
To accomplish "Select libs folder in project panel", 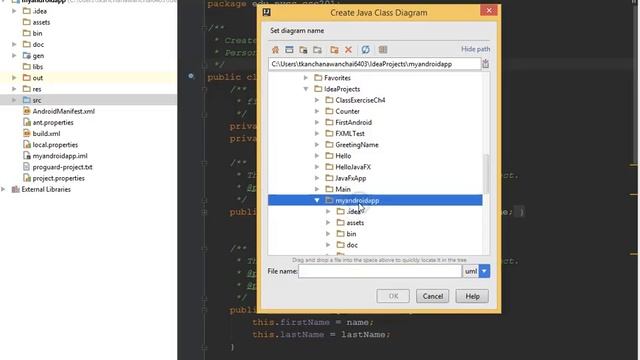I will (x=38, y=67).
